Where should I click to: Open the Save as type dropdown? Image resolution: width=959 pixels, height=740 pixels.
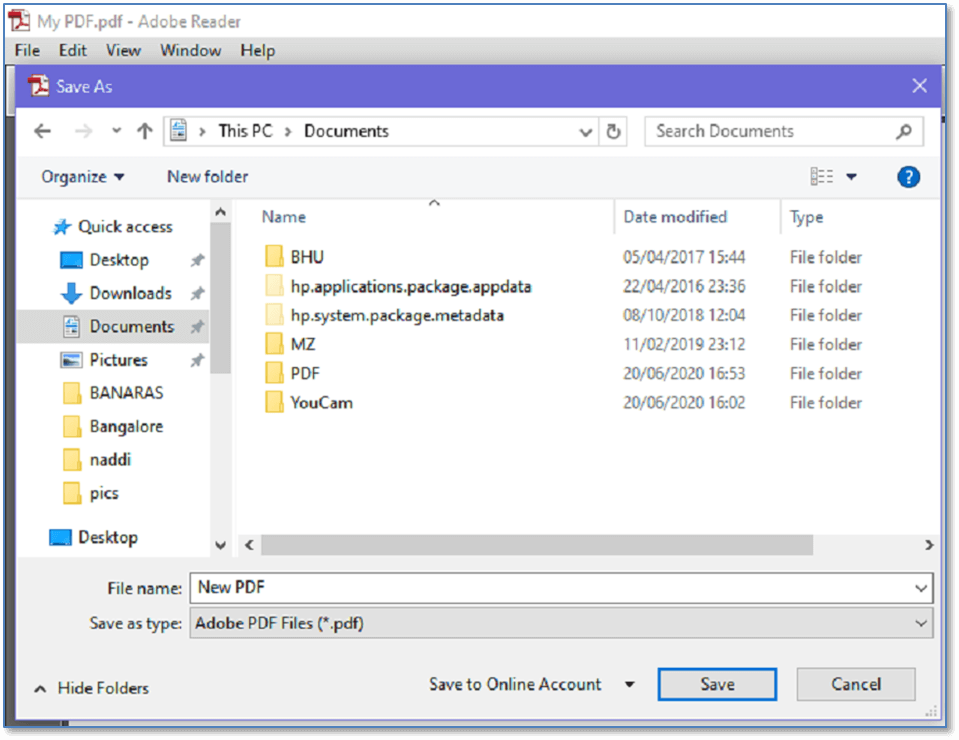(x=560, y=623)
